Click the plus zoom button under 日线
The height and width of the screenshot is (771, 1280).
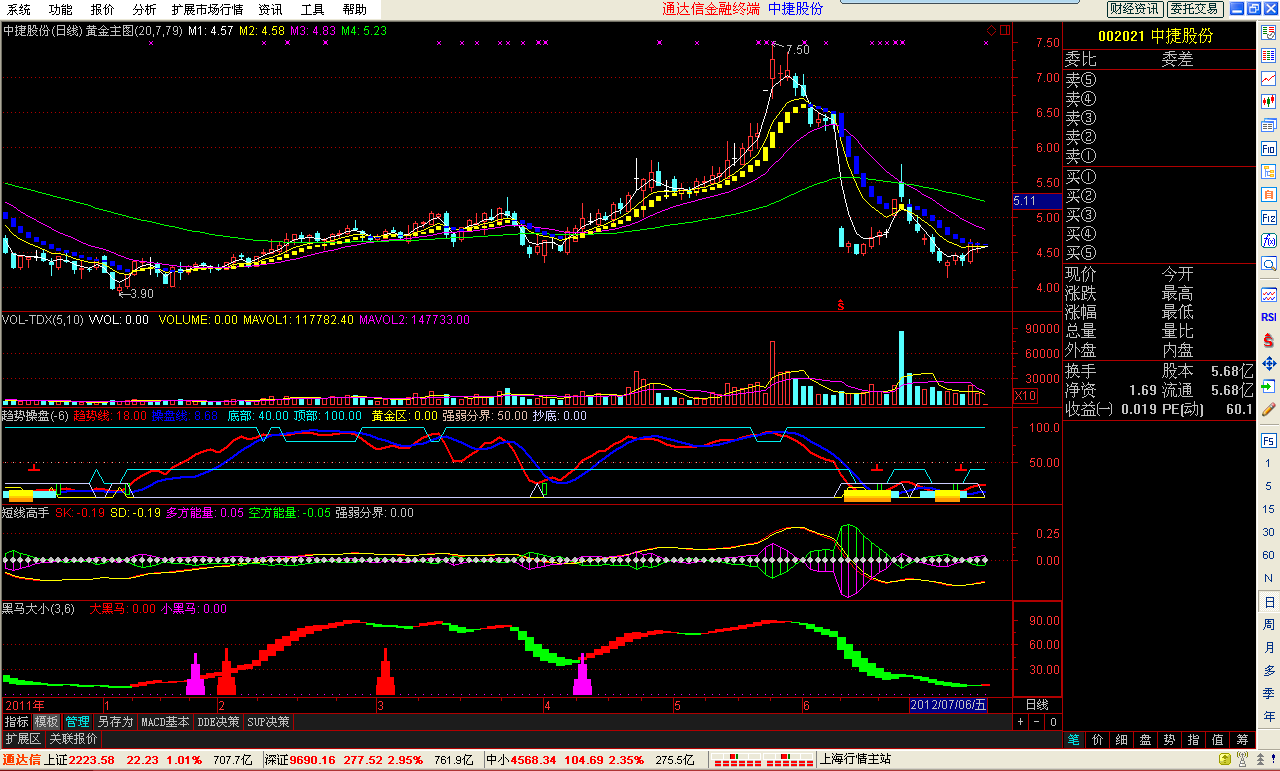coord(1021,721)
